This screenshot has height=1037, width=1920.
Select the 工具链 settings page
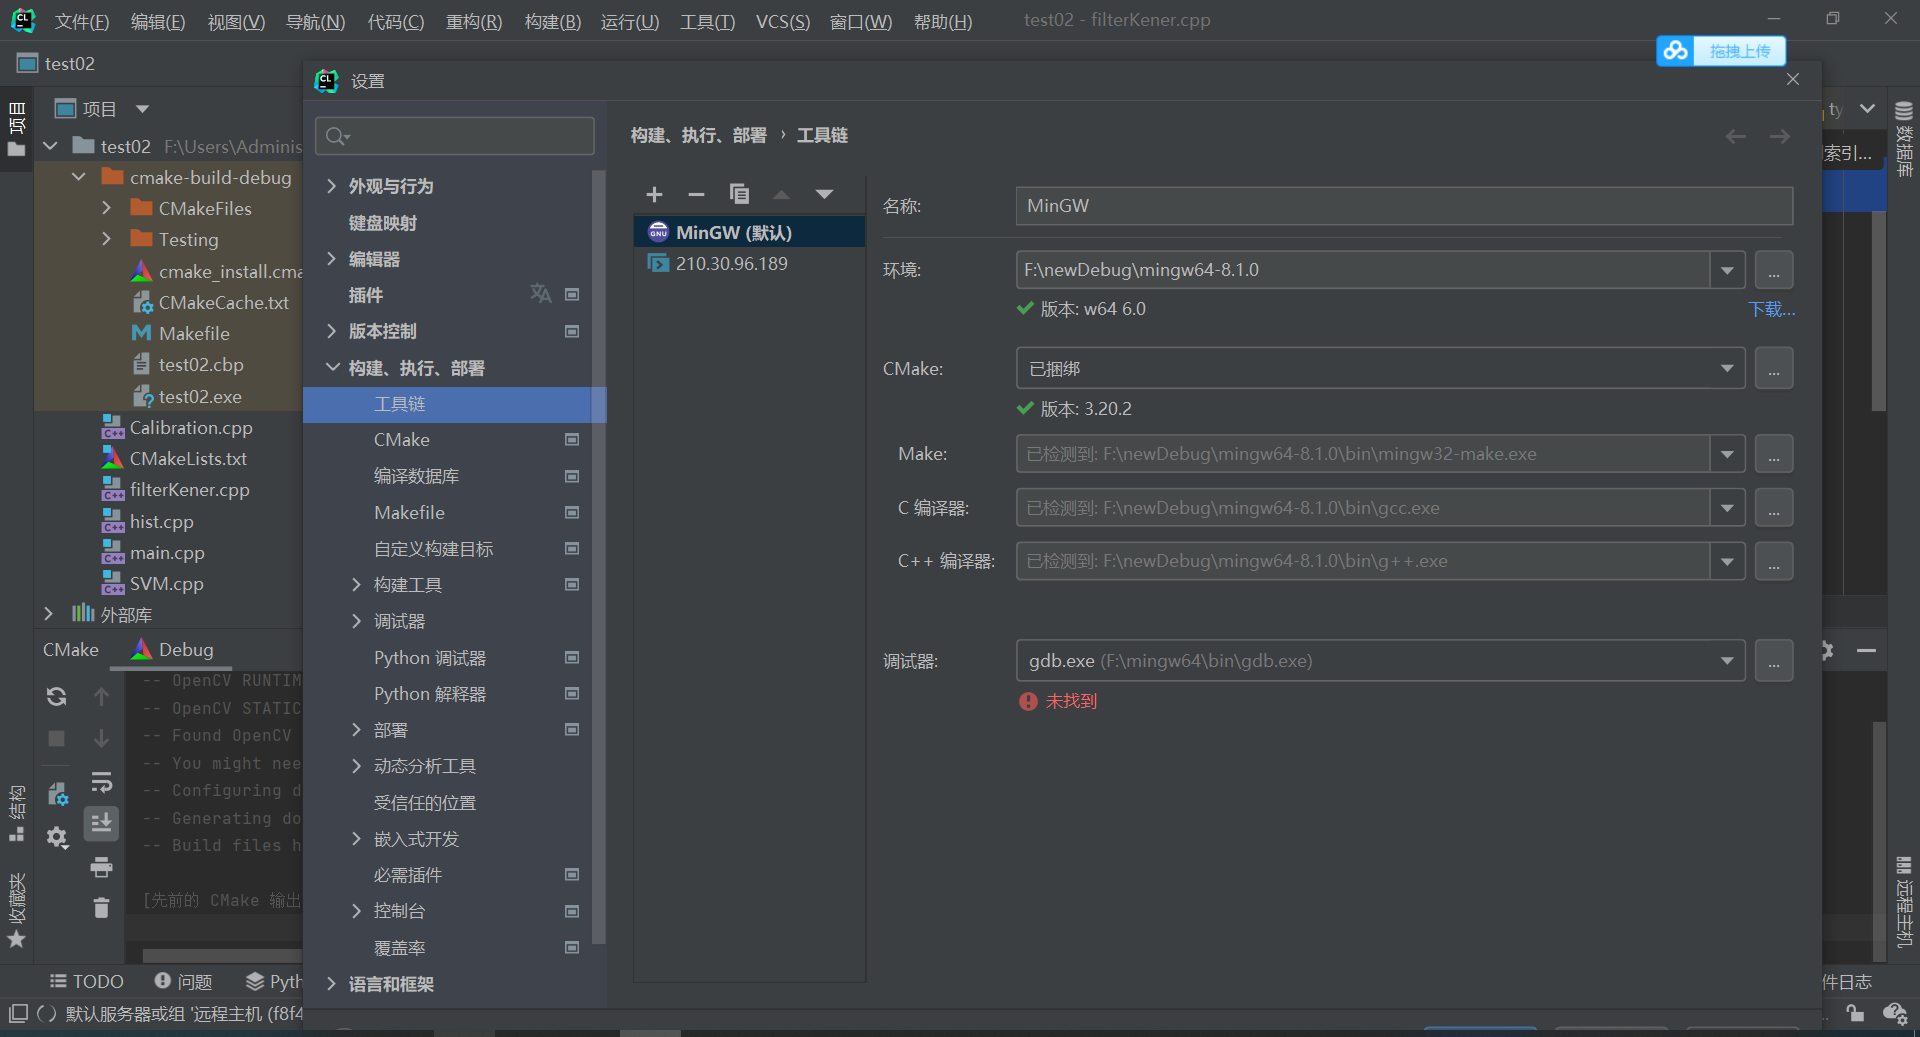click(400, 404)
